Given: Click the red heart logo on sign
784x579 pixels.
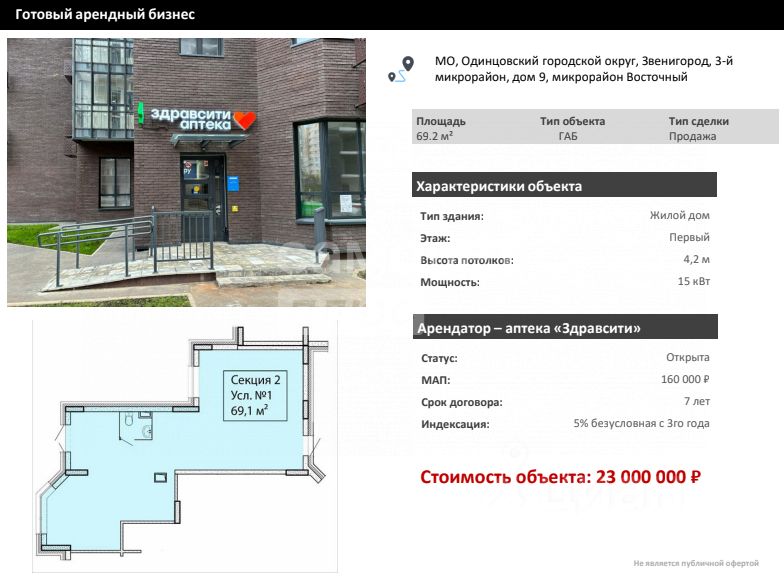Looking at the screenshot, I should (244, 120).
